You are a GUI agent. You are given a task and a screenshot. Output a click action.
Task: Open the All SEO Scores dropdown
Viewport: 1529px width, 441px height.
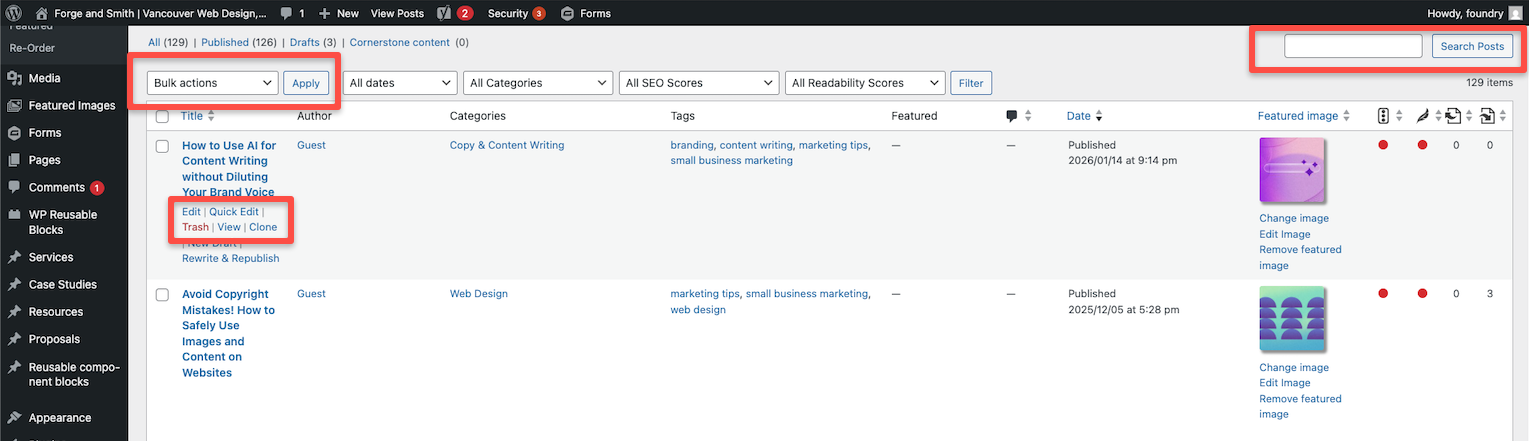698,83
